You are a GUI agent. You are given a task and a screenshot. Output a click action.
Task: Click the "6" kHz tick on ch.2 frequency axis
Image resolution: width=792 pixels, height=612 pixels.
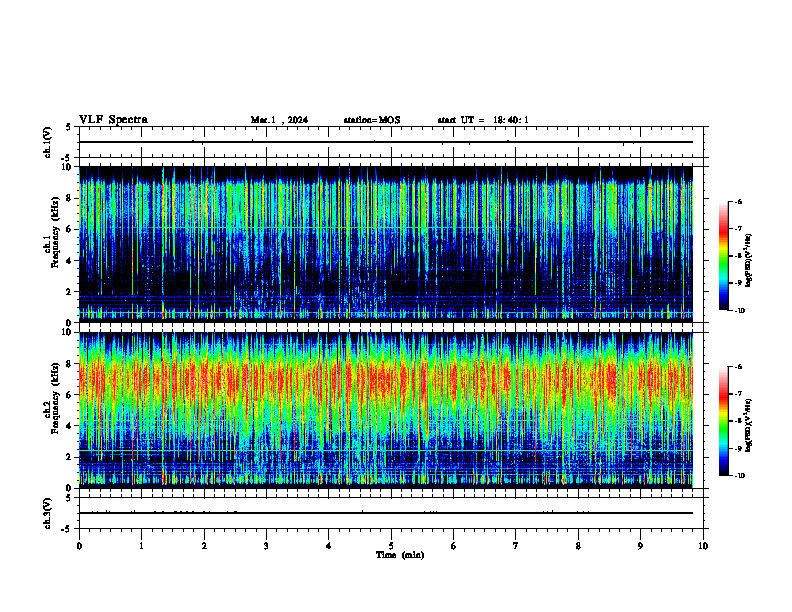click(x=70, y=395)
